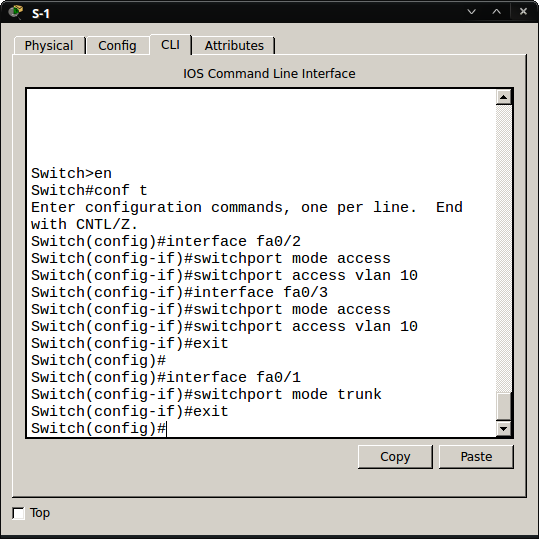Select the CLI tab
Image resolution: width=539 pixels, height=539 pixels.
[170, 45]
